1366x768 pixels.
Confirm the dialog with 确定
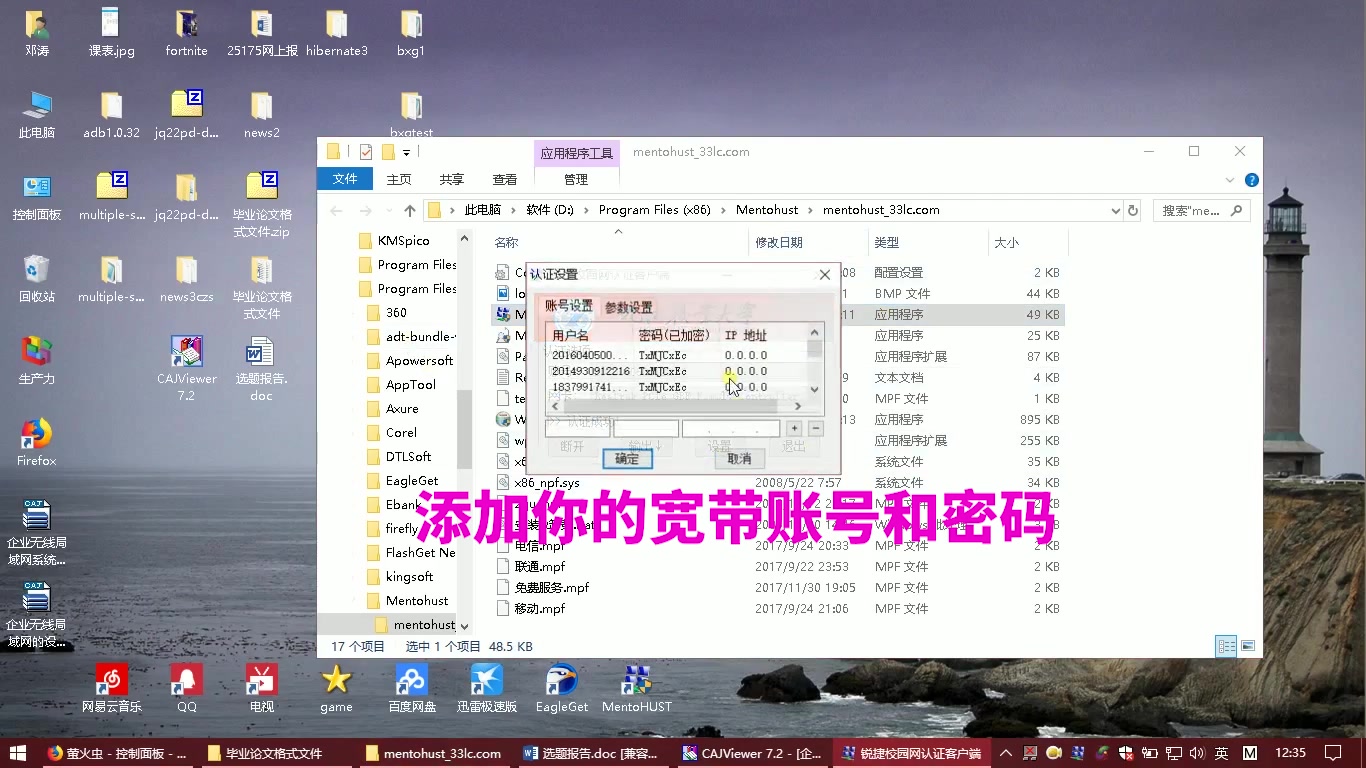[627, 459]
